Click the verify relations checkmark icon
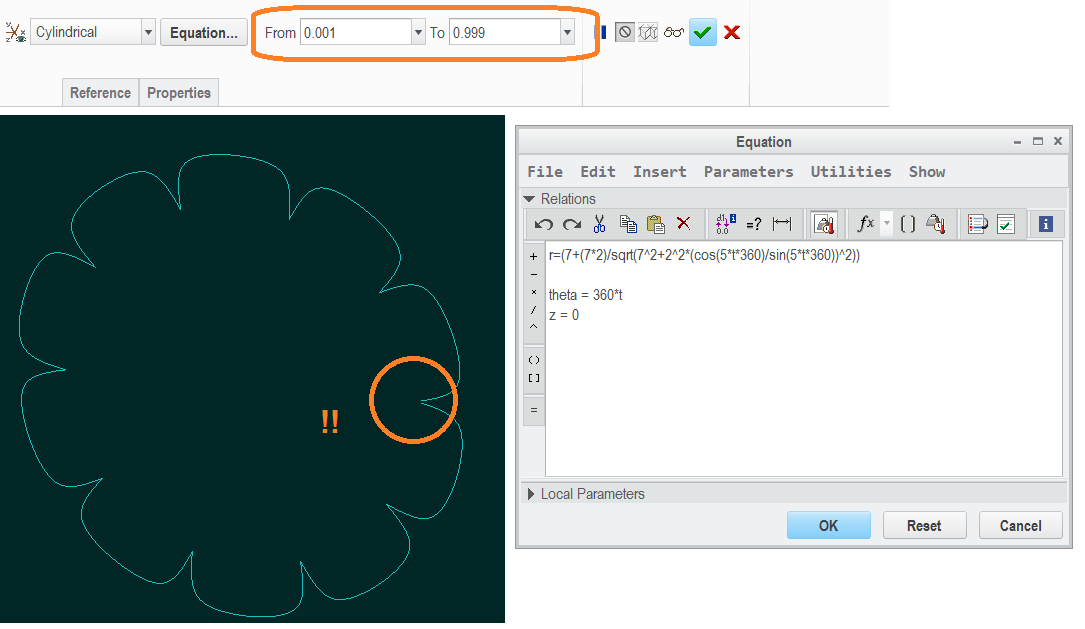1085x629 pixels. [x=1006, y=224]
